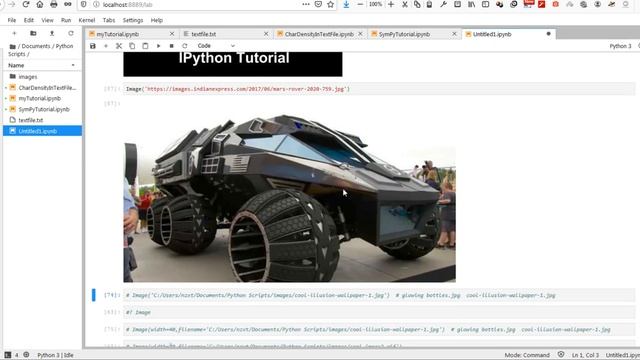
Task: Open a new launcher from file browser
Action: coord(14,33)
